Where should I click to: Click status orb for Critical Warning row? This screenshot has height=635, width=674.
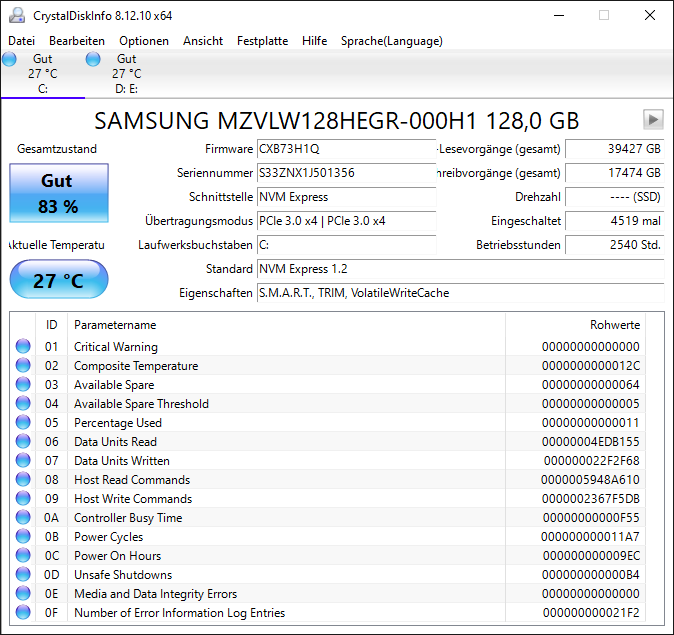point(23,346)
